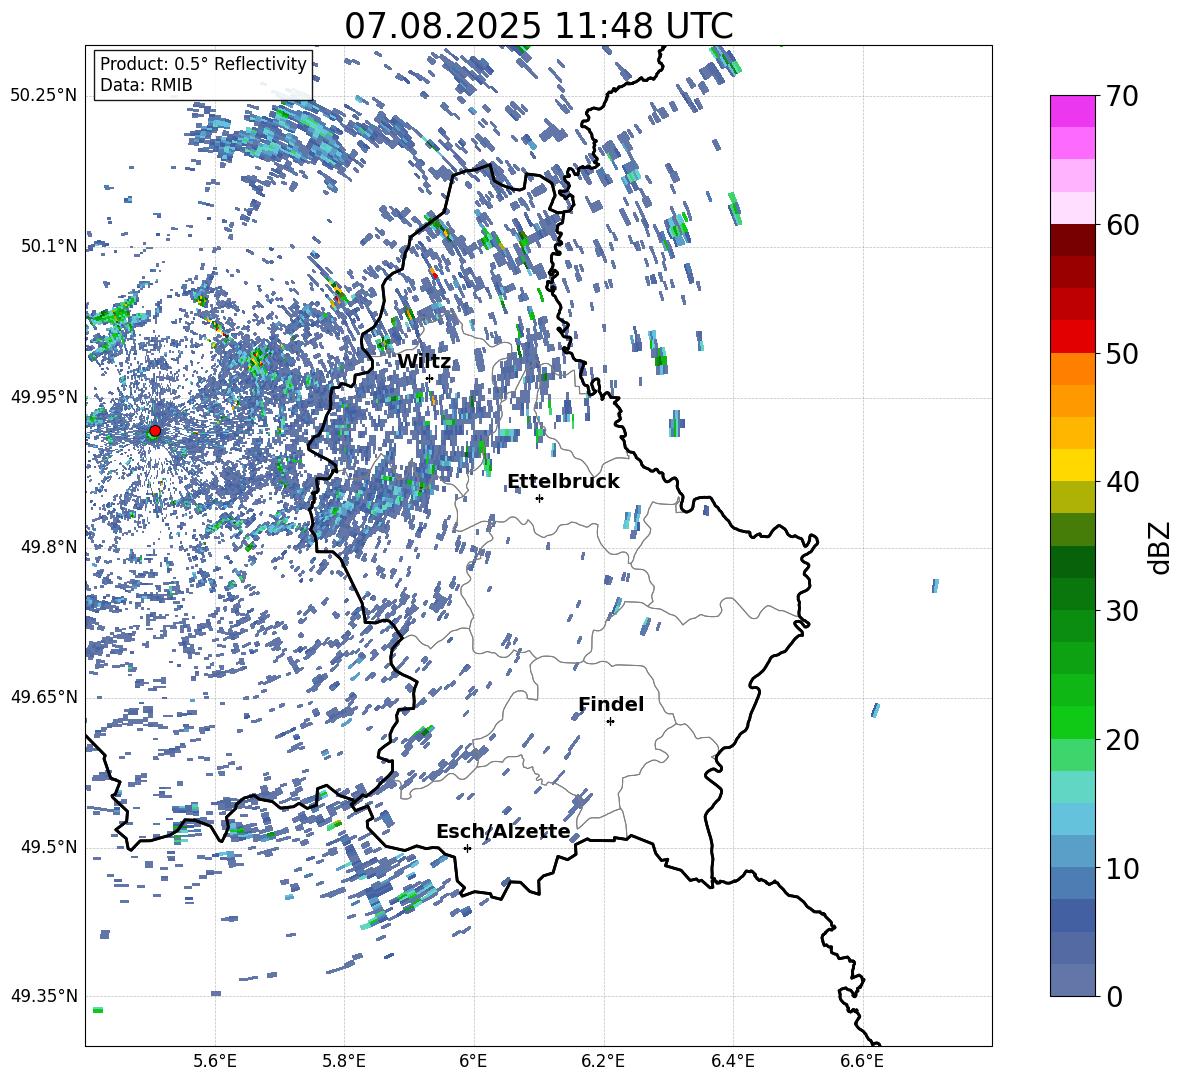Click the colorbar tick label 0
1184x1081 pixels.
coord(1114,996)
